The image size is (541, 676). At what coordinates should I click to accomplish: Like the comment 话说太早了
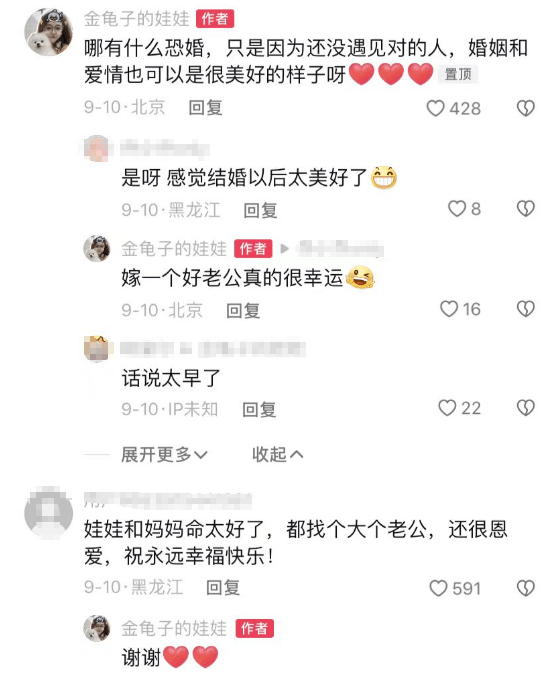[x=447, y=408]
